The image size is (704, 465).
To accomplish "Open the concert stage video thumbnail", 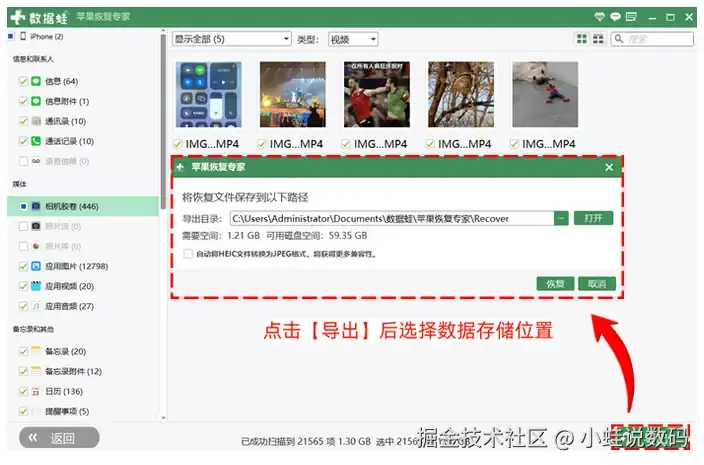I will pyautogui.click(x=293, y=95).
